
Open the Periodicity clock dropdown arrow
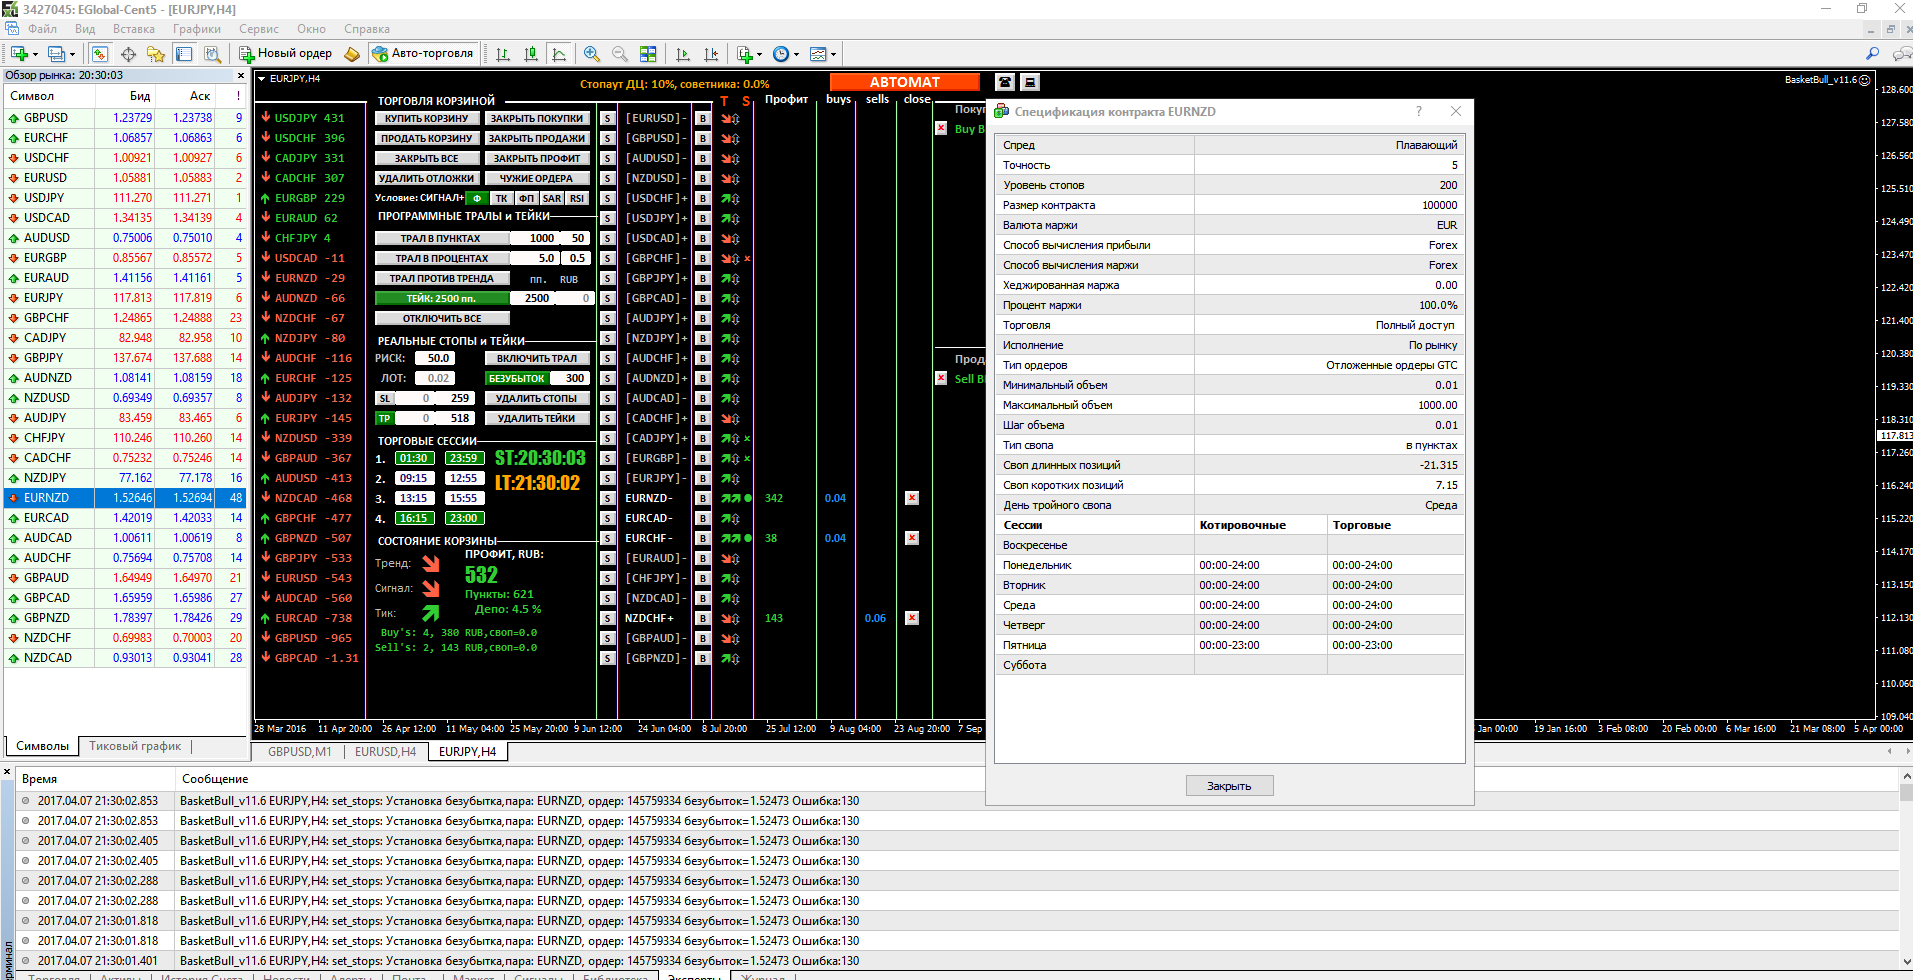pos(796,55)
